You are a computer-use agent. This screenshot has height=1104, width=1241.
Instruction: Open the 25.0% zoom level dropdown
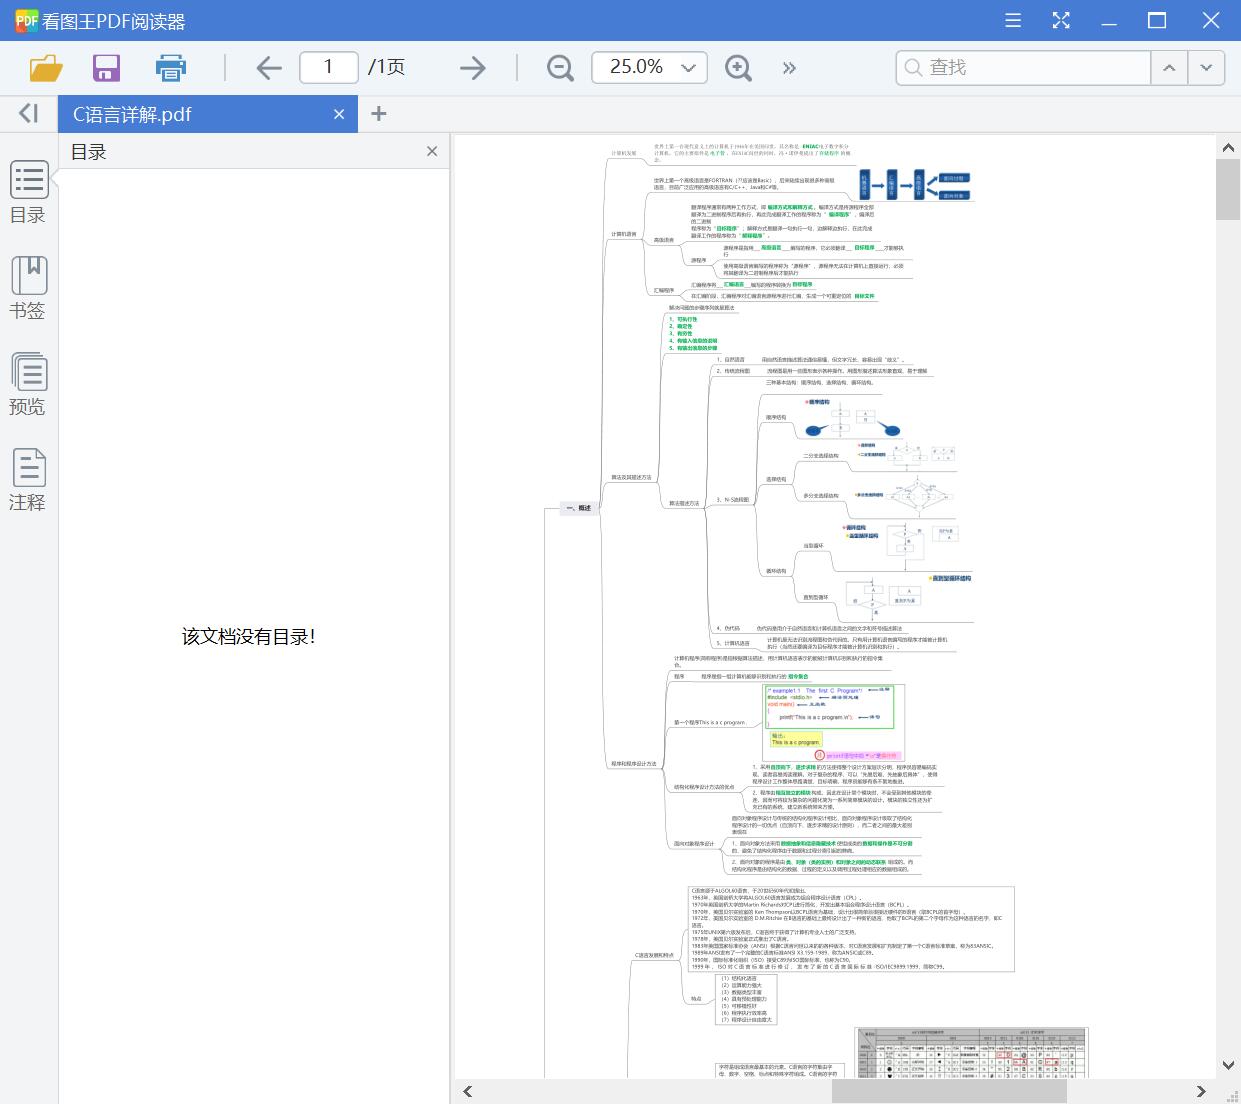688,67
